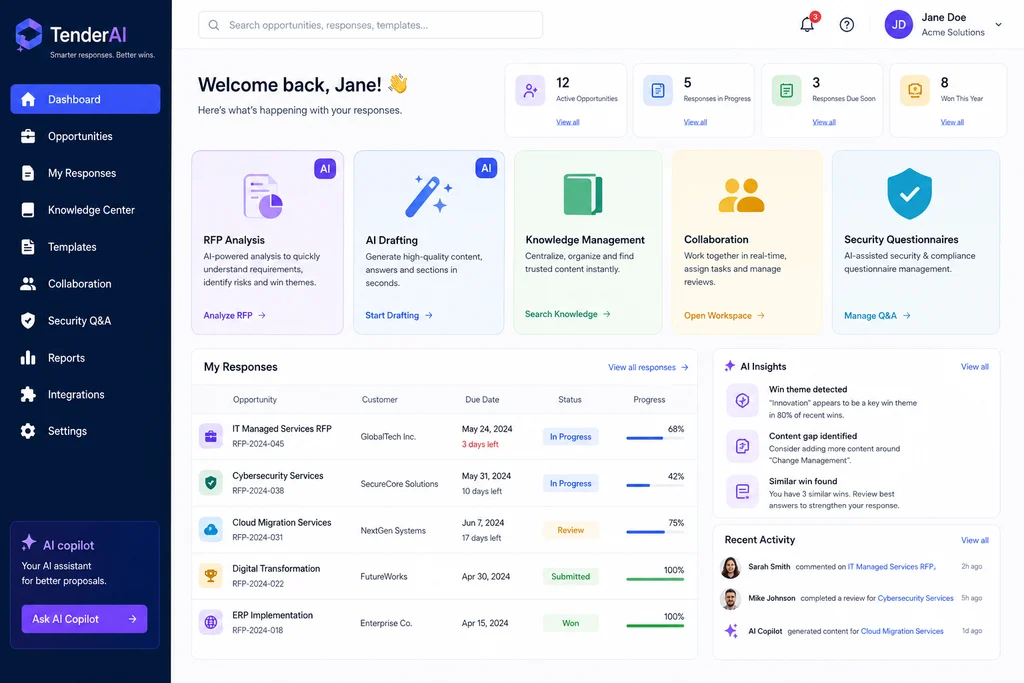
Task: Click the ERP Implementation globe icon
Action: coord(210,622)
